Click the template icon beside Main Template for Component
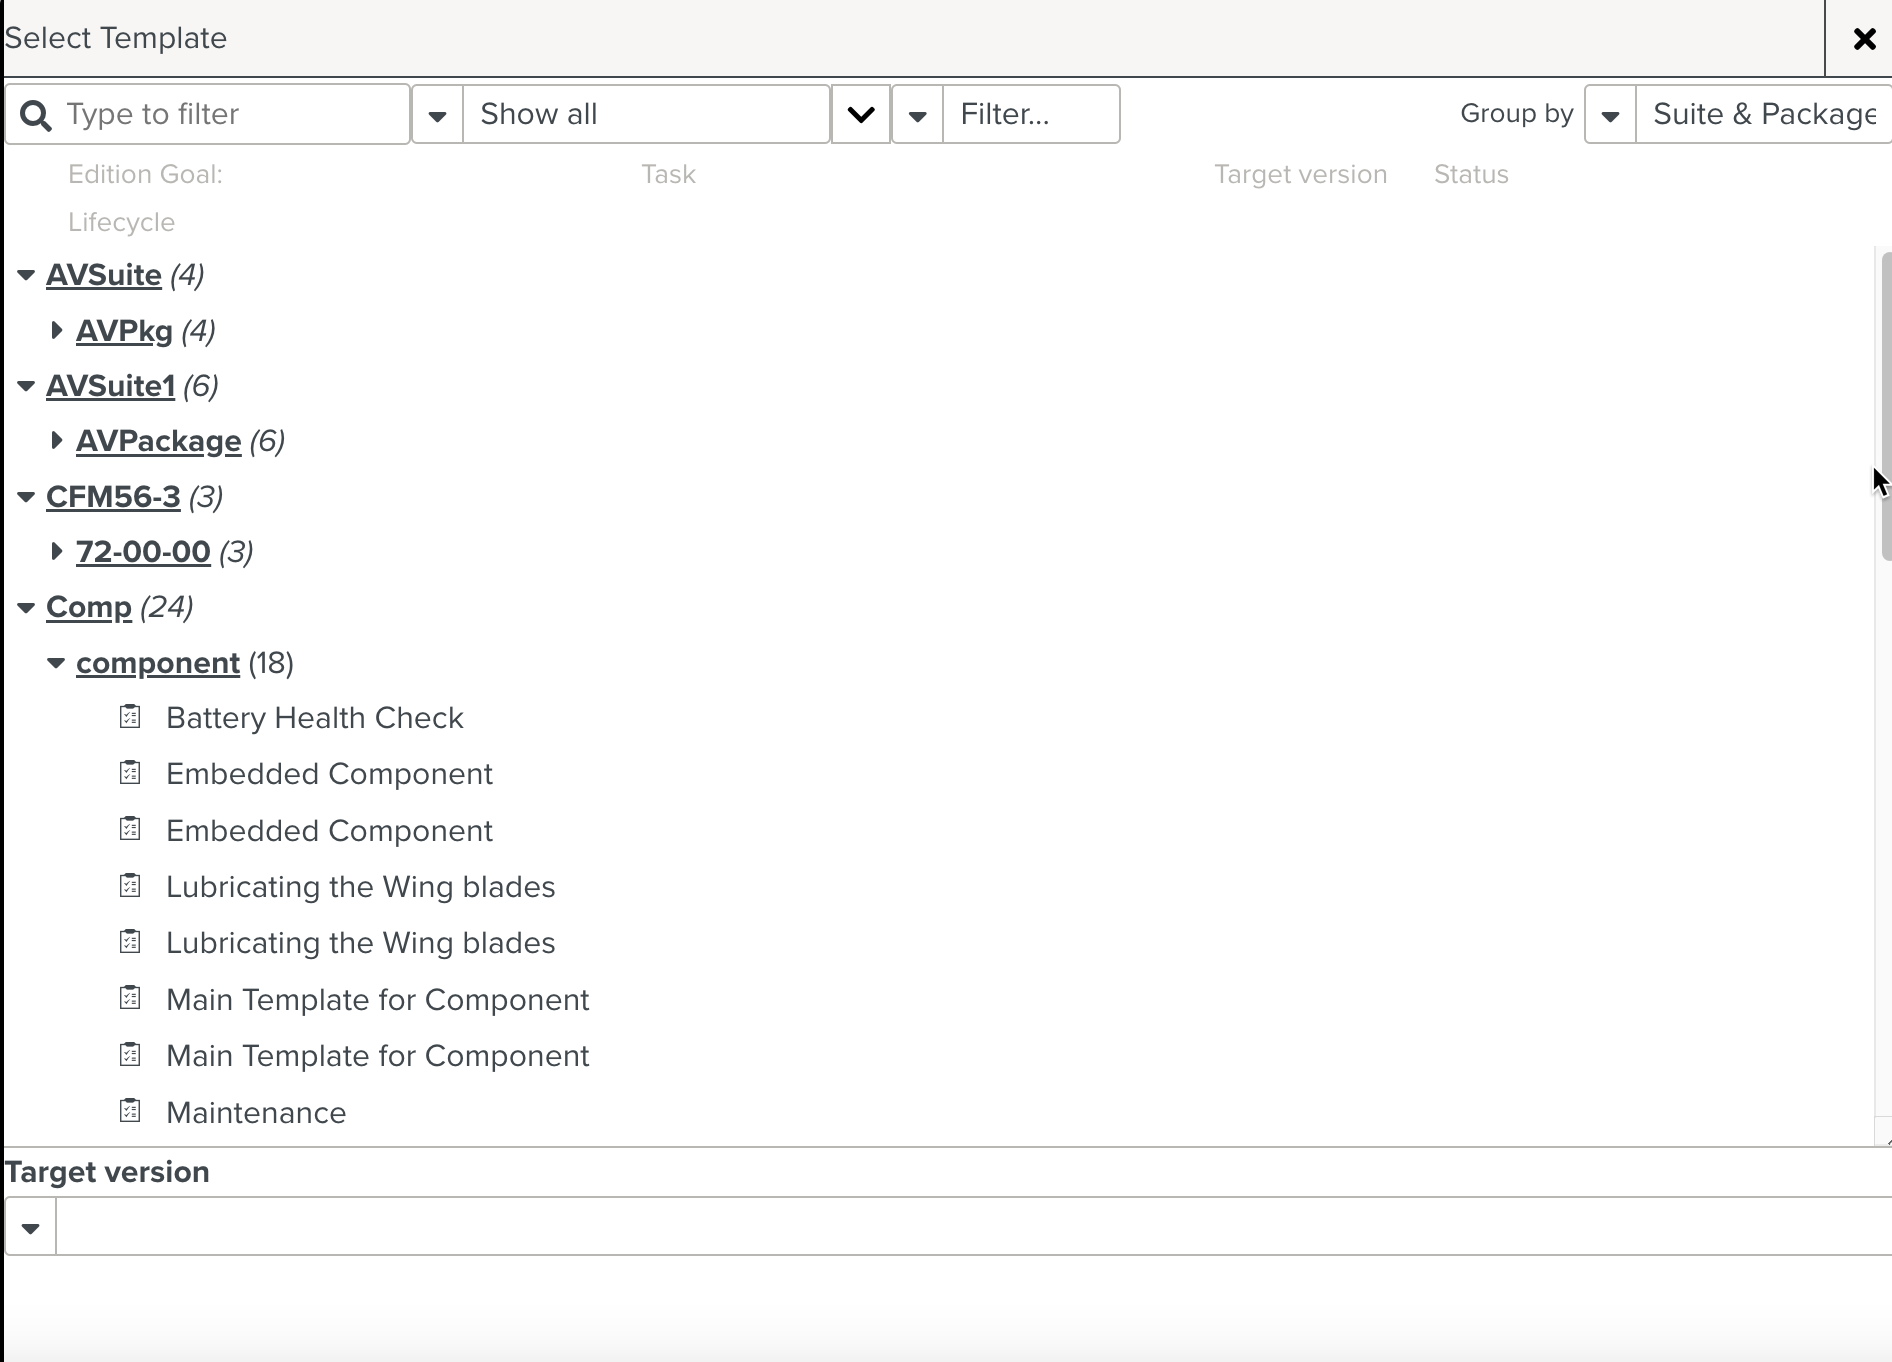 130,997
